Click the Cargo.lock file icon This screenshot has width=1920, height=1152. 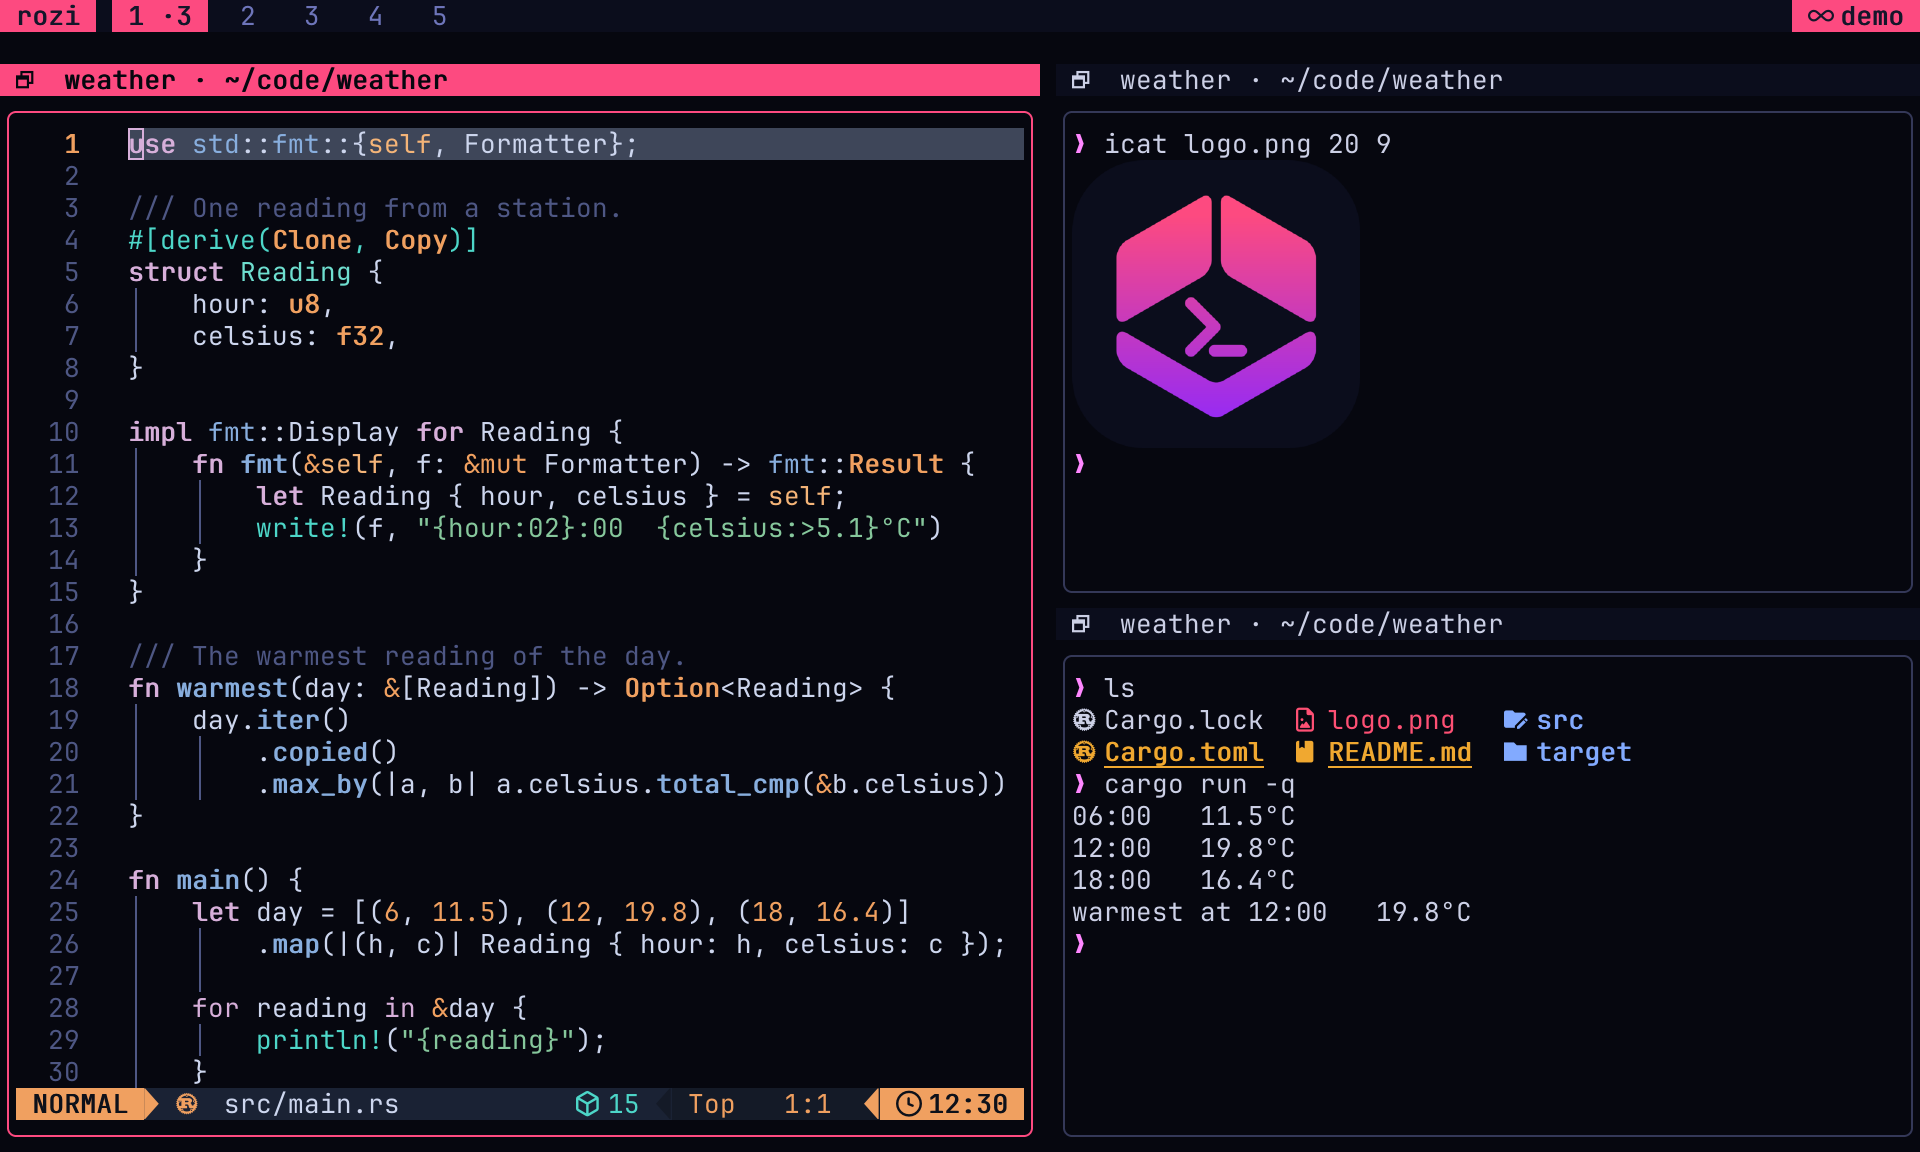(x=1084, y=720)
